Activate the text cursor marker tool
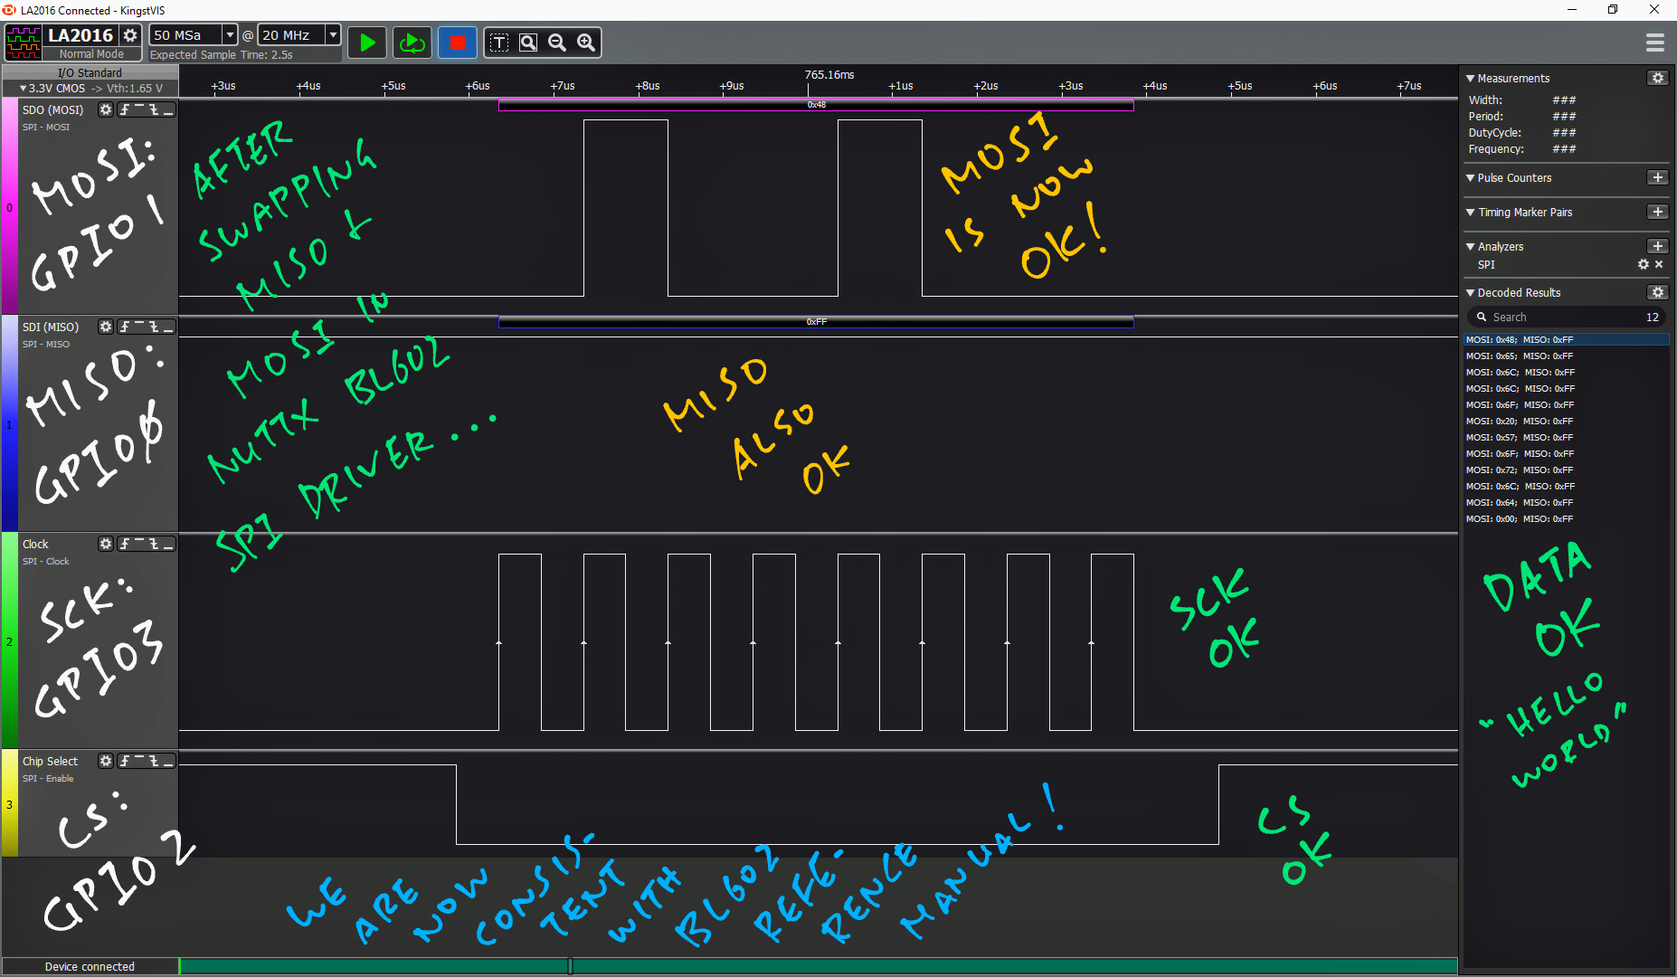Screen dimensions: 1677x977 (499, 43)
